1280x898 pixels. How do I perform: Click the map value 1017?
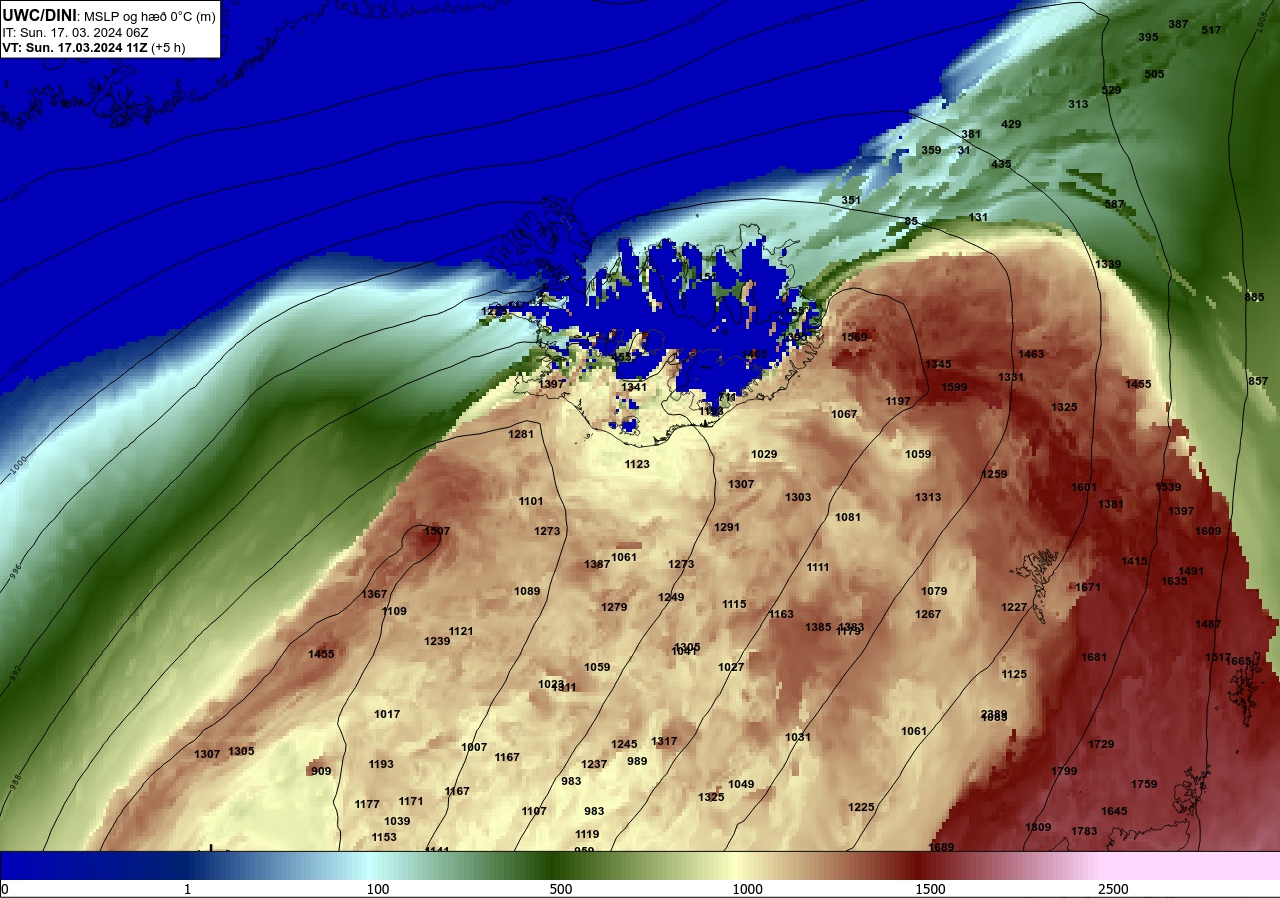[387, 714]
